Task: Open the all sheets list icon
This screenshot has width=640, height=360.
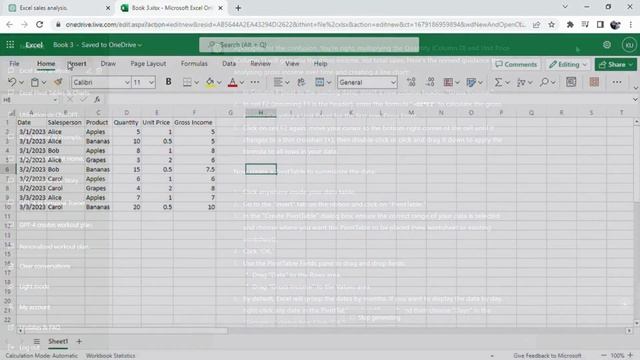Action: (37, 341)
